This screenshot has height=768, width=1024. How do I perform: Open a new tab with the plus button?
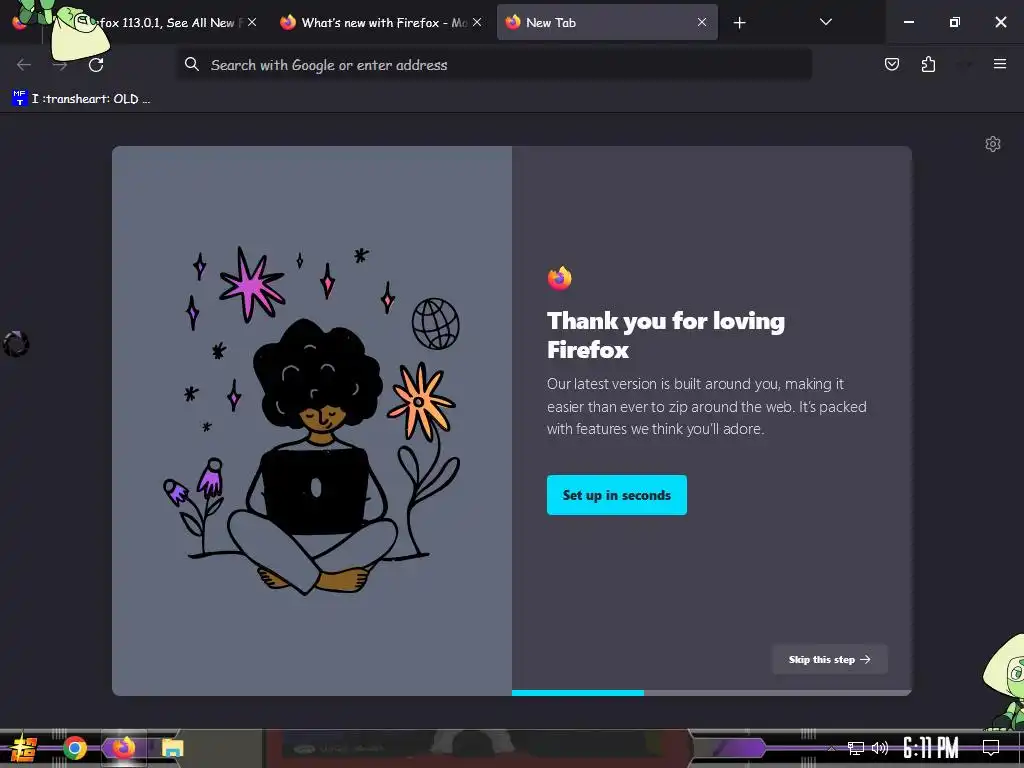point(739,23)
